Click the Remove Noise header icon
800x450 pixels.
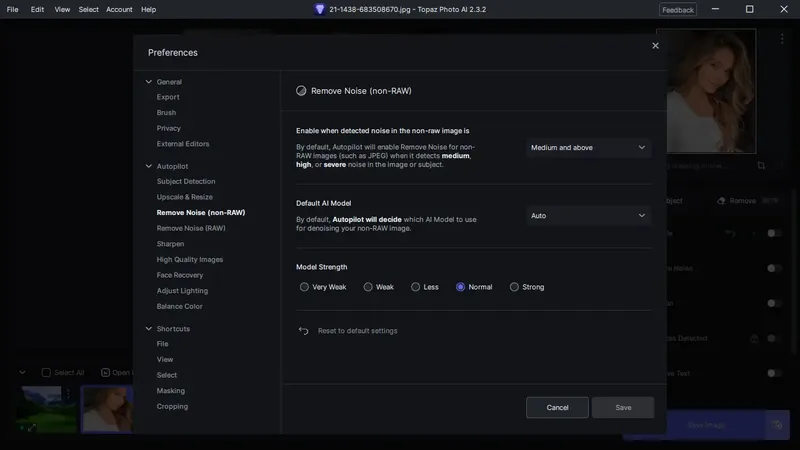[301, 91]
